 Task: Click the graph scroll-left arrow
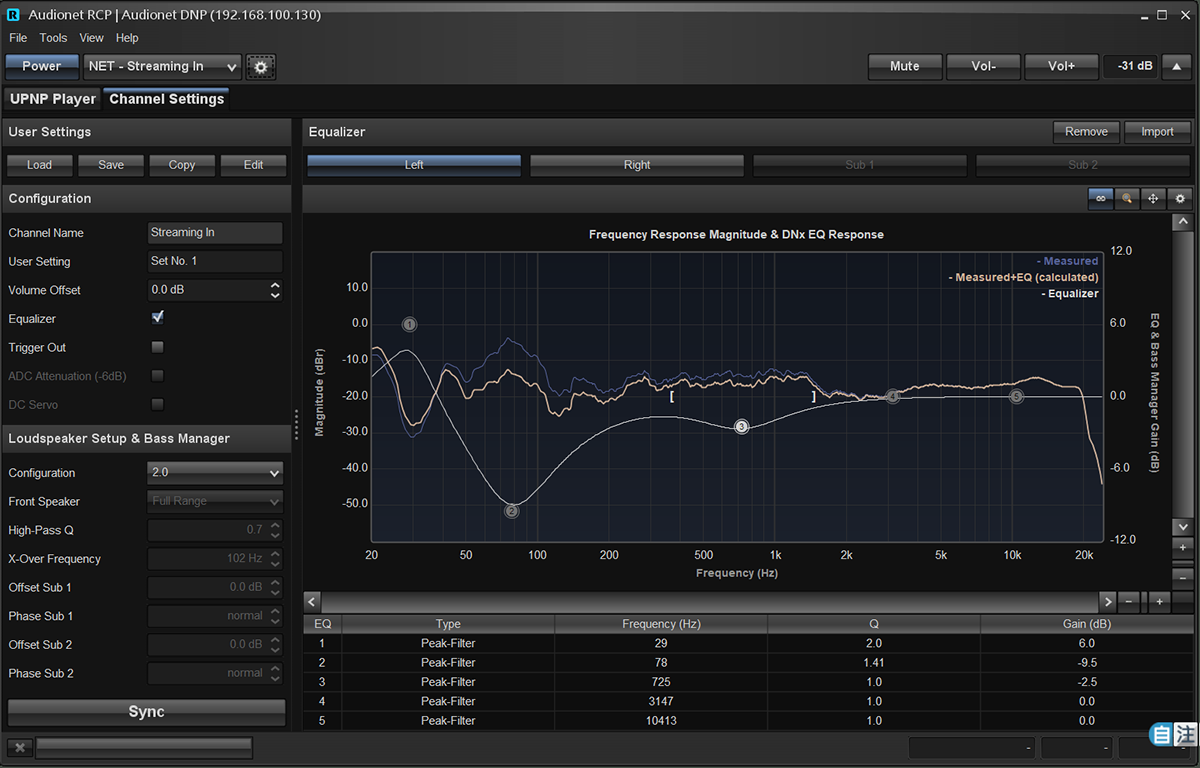312,602
